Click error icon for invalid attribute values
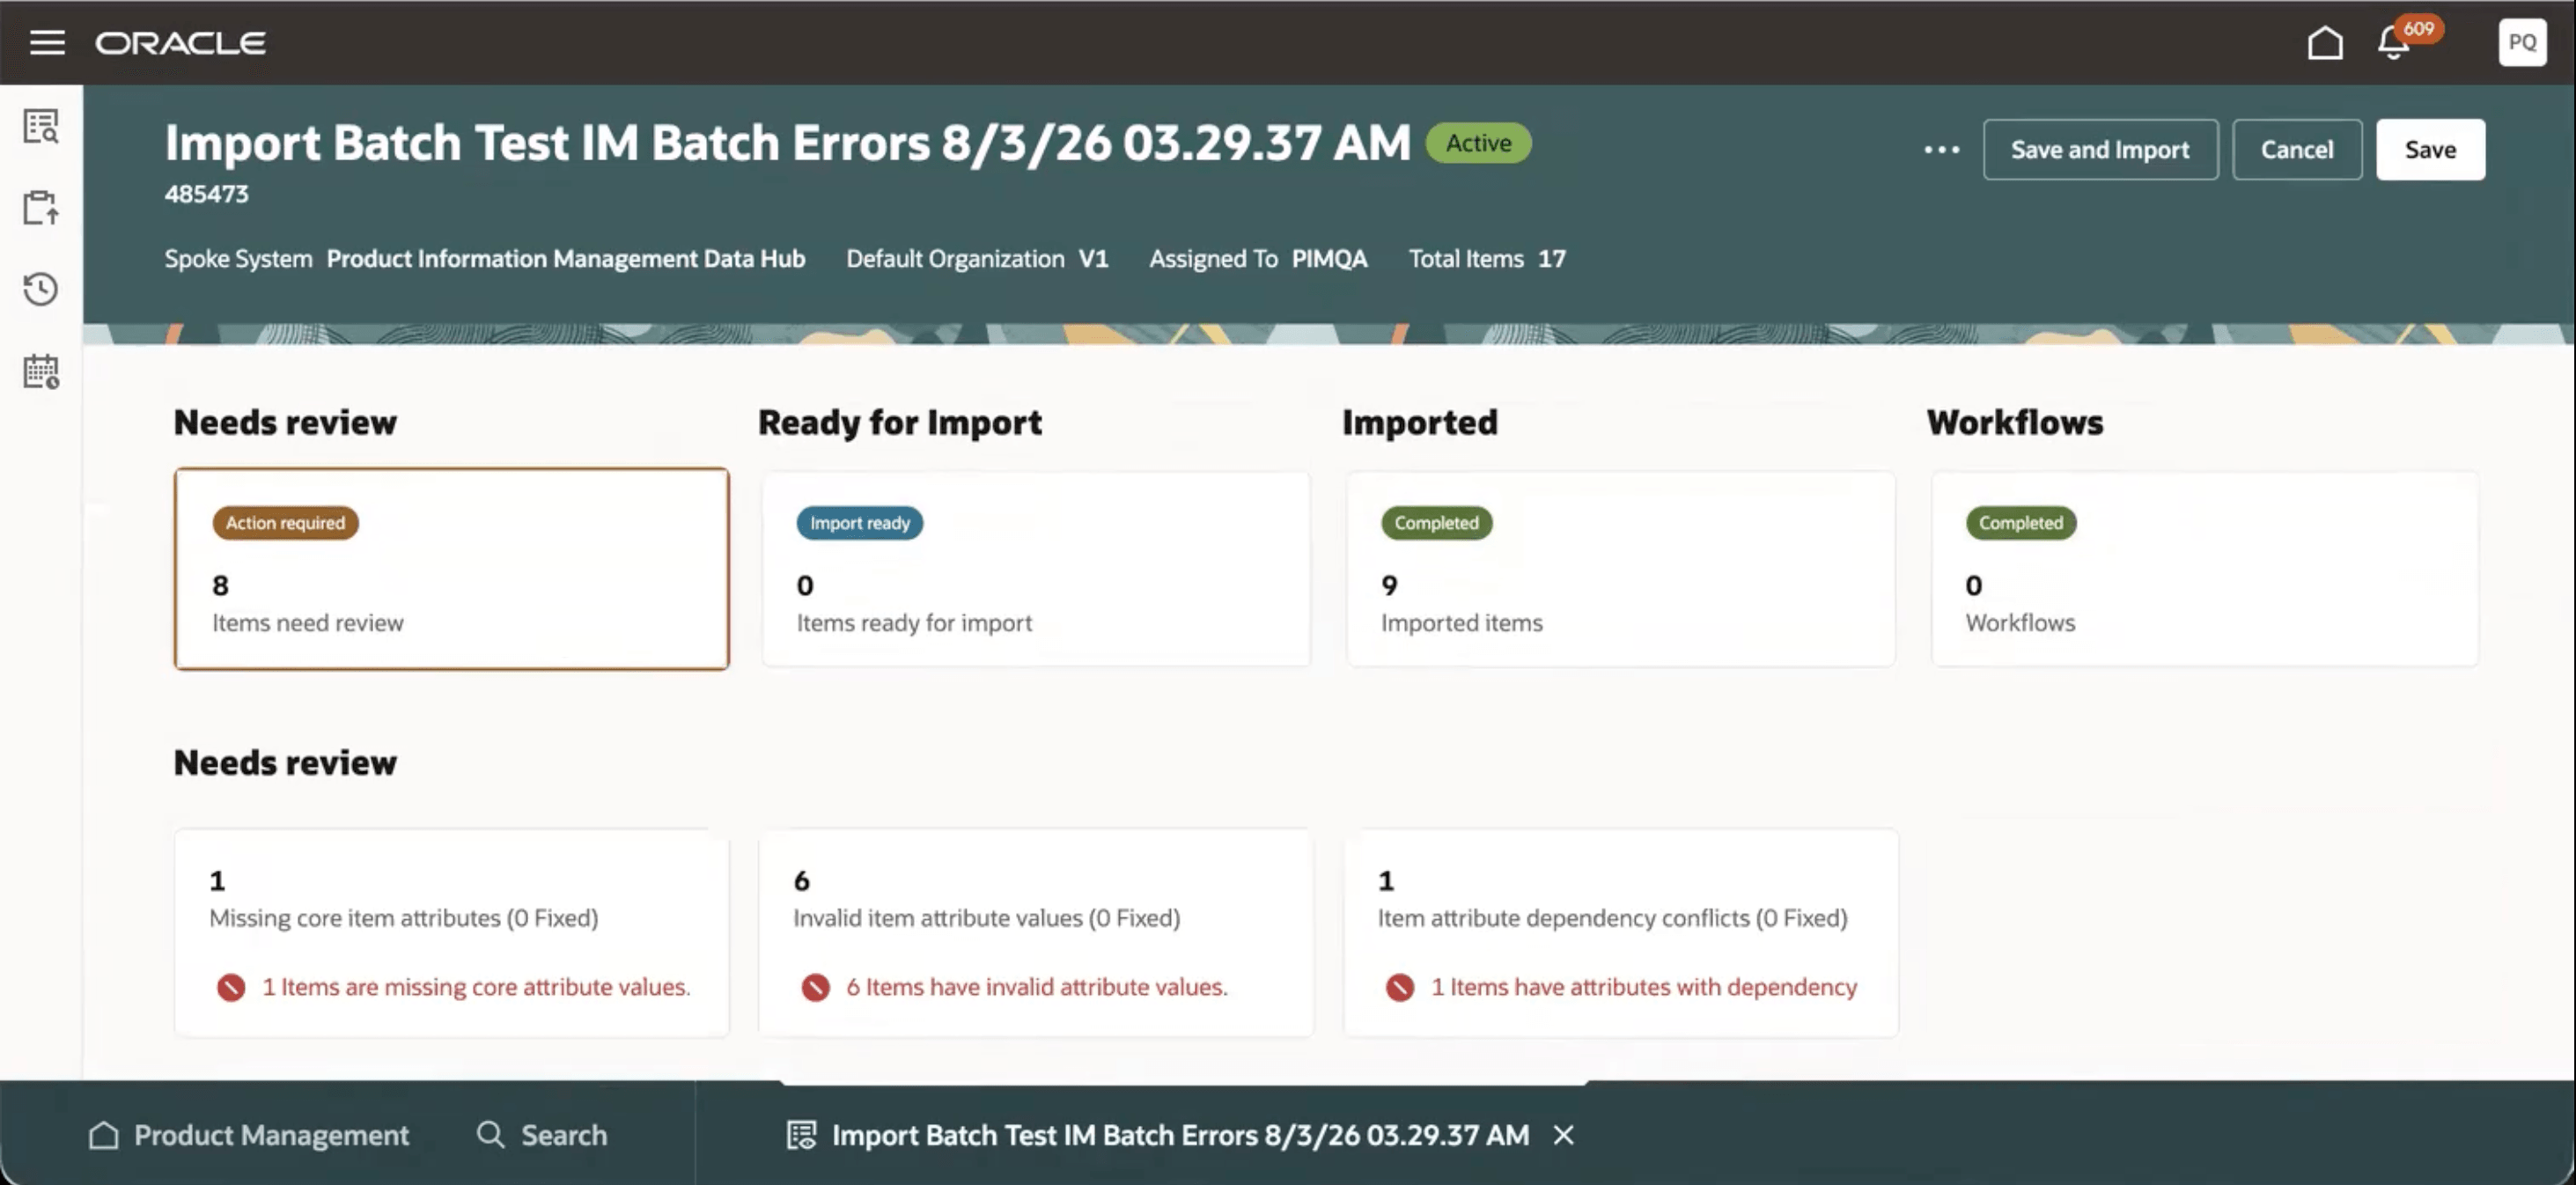Image resolution: width=2576 pixels, height=1185 pixels. pos(815,988)
